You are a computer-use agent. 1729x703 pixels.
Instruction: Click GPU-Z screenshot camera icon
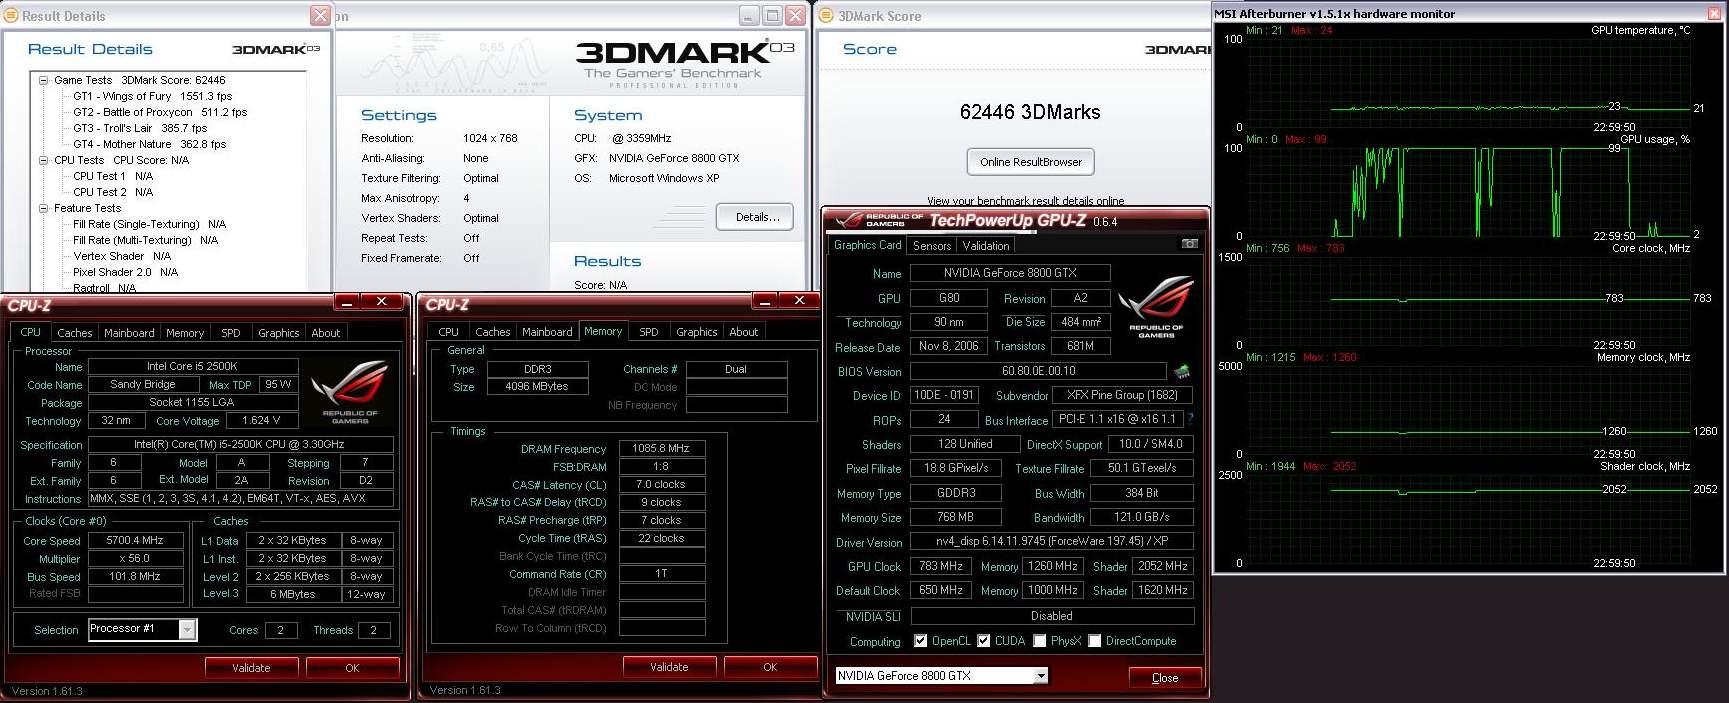pos(1190,244)
